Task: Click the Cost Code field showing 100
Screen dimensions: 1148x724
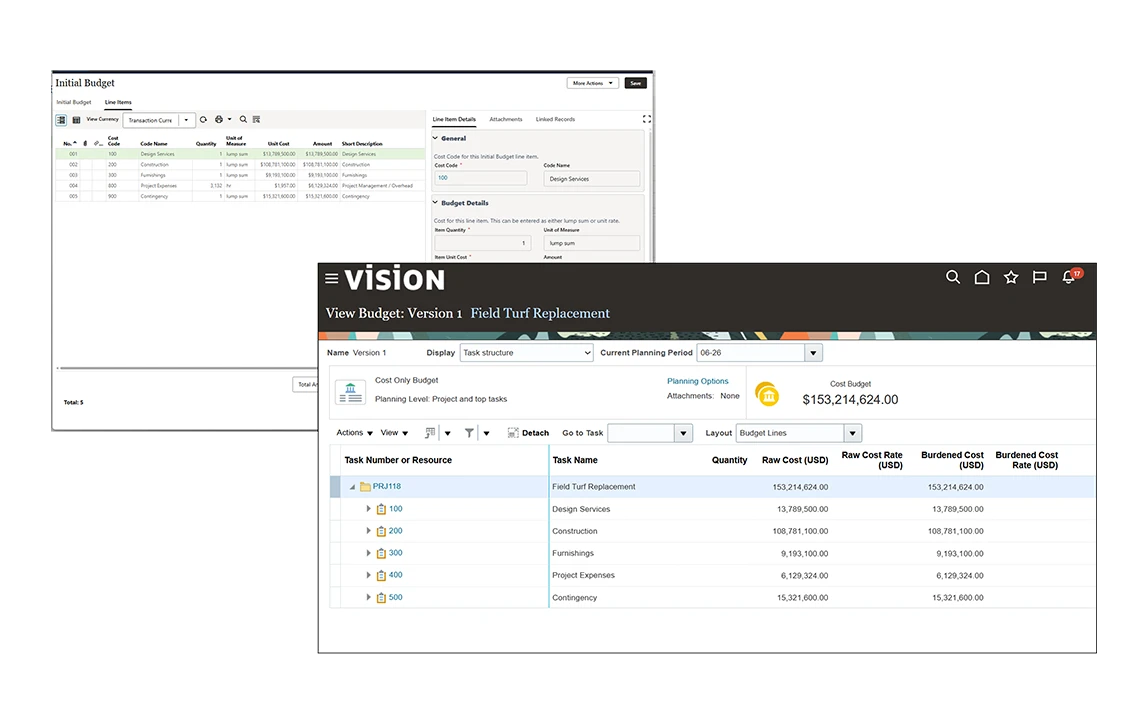Action: 480,178
